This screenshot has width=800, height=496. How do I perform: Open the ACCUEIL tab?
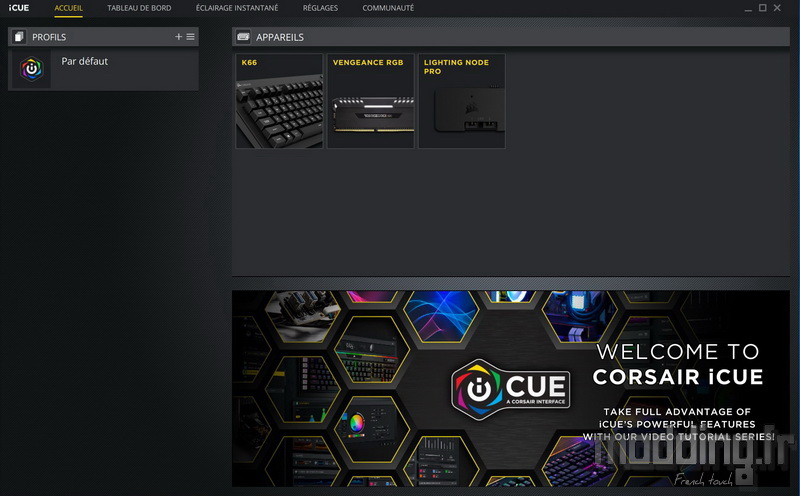68,8
